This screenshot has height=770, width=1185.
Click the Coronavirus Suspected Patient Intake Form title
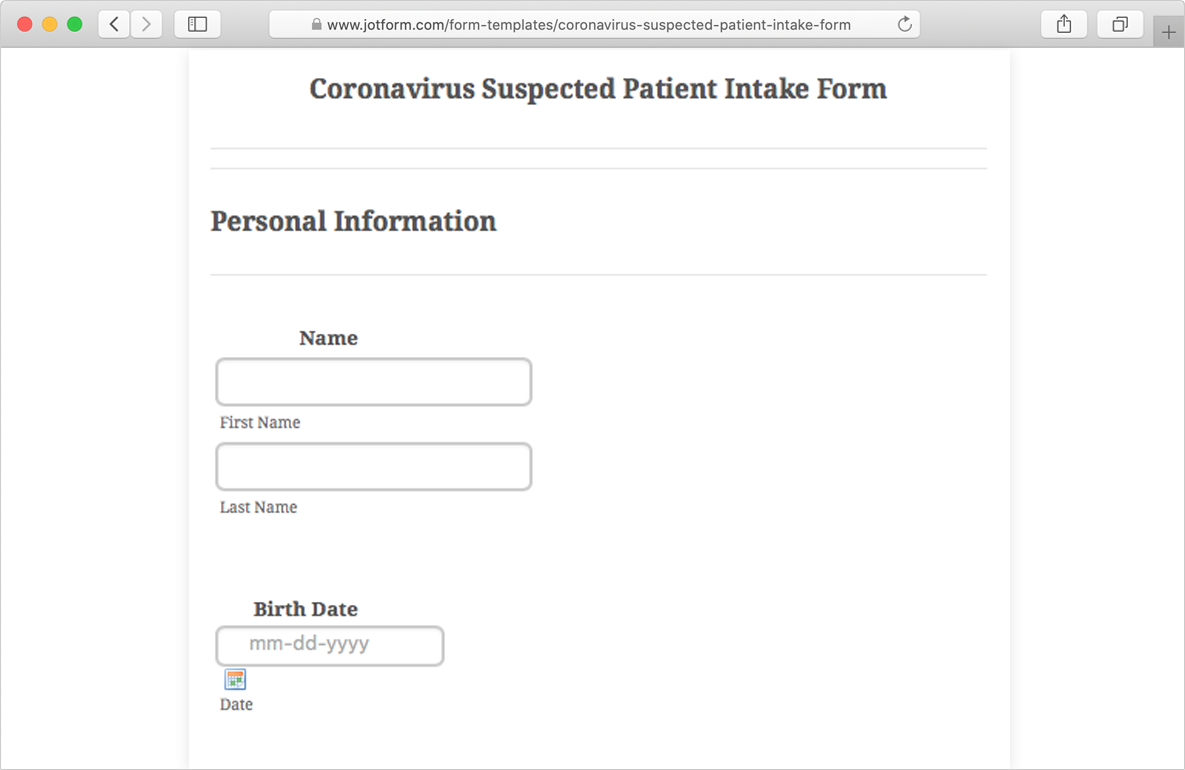click(598, 89)
